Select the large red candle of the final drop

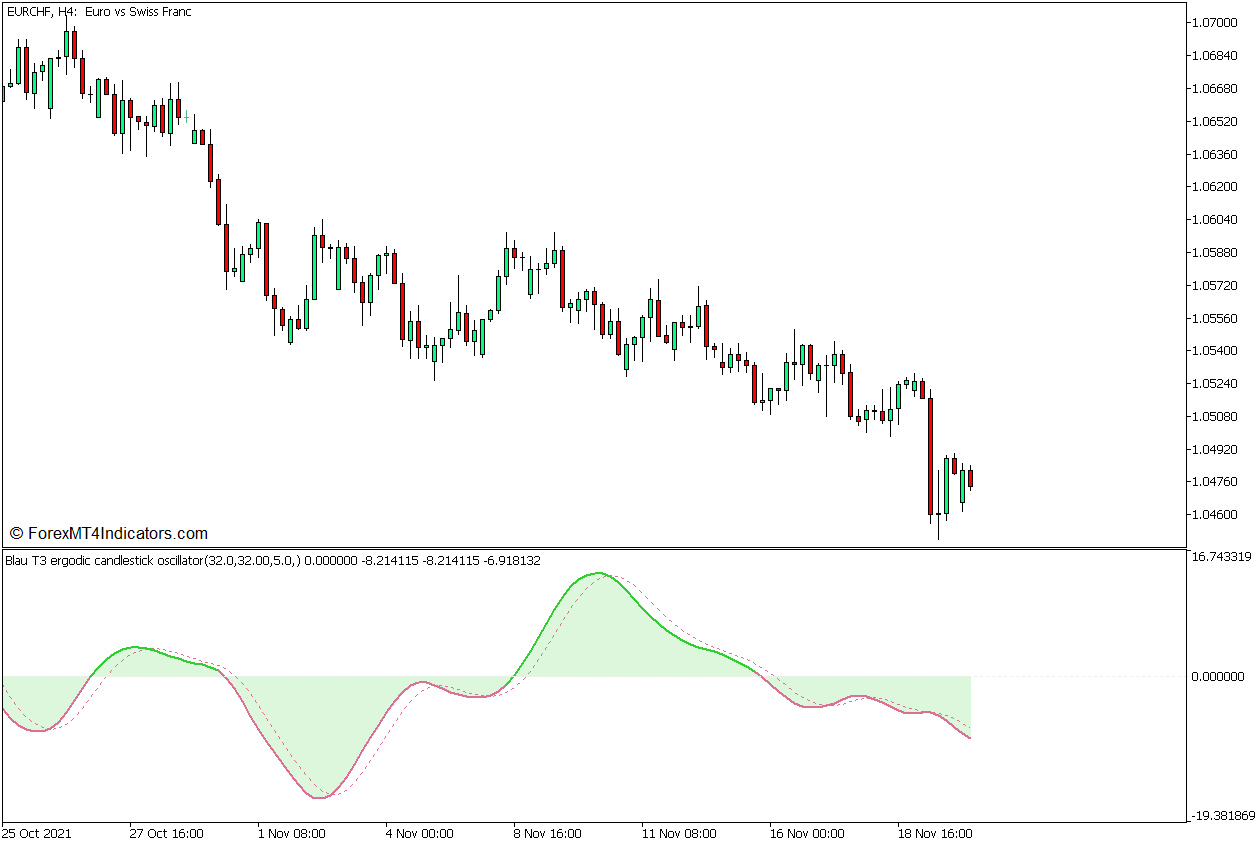coord(930,455)
